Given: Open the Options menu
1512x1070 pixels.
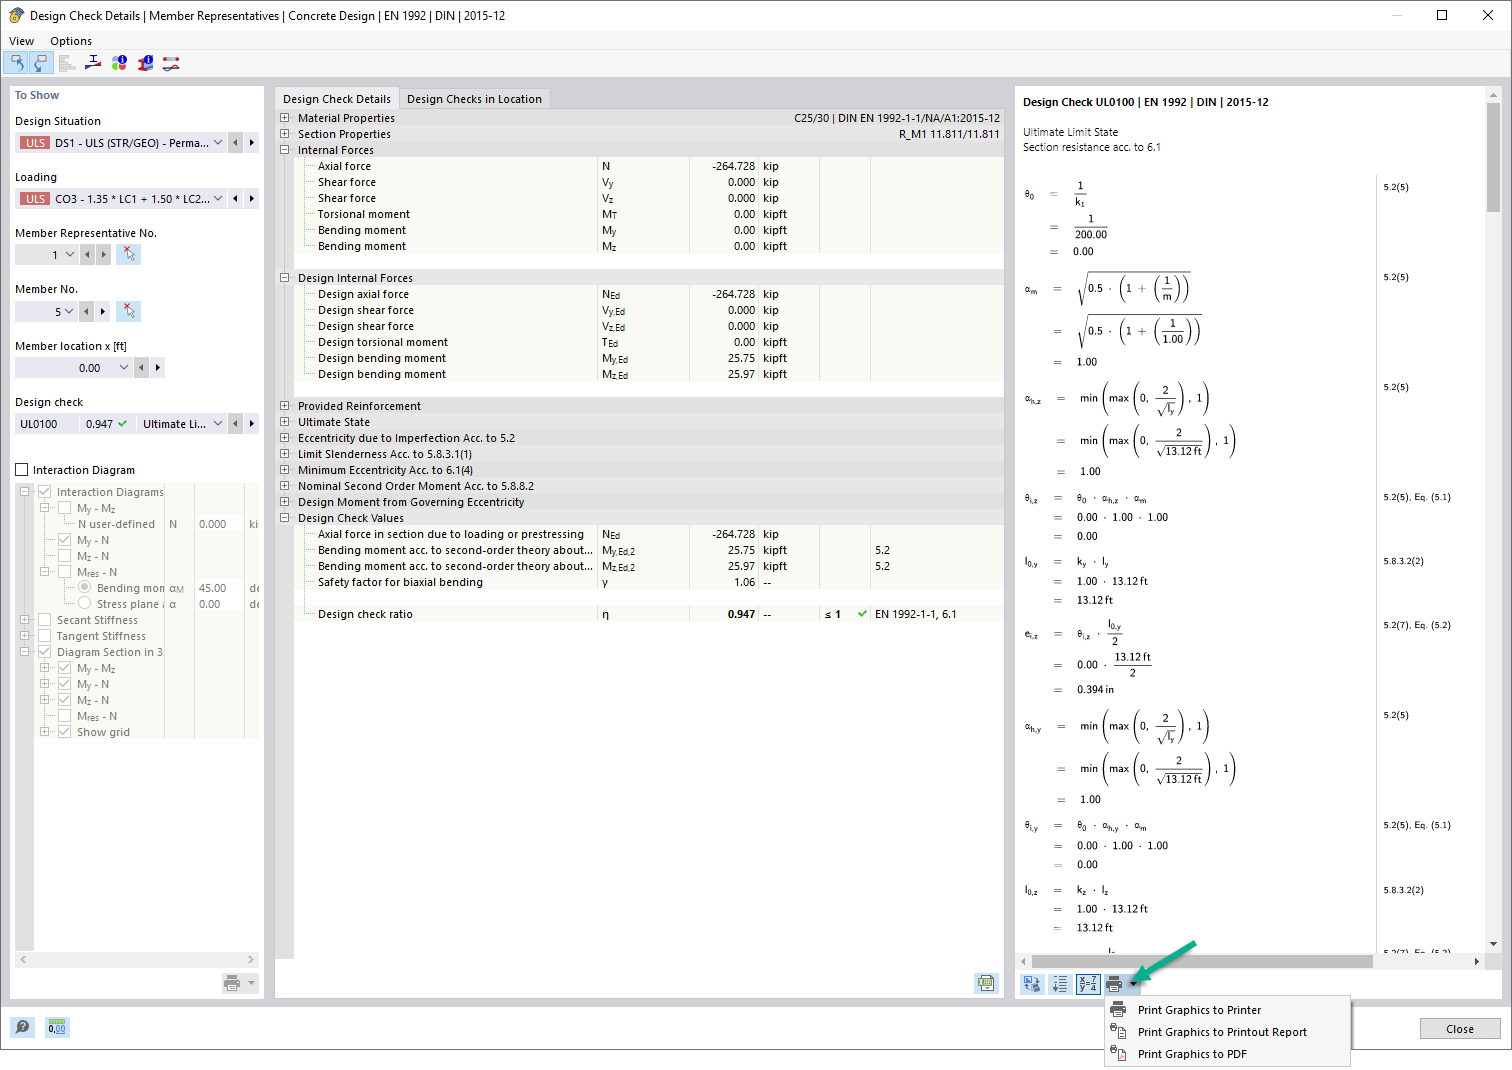Looking at the screenshot, I should click(71, 41).
